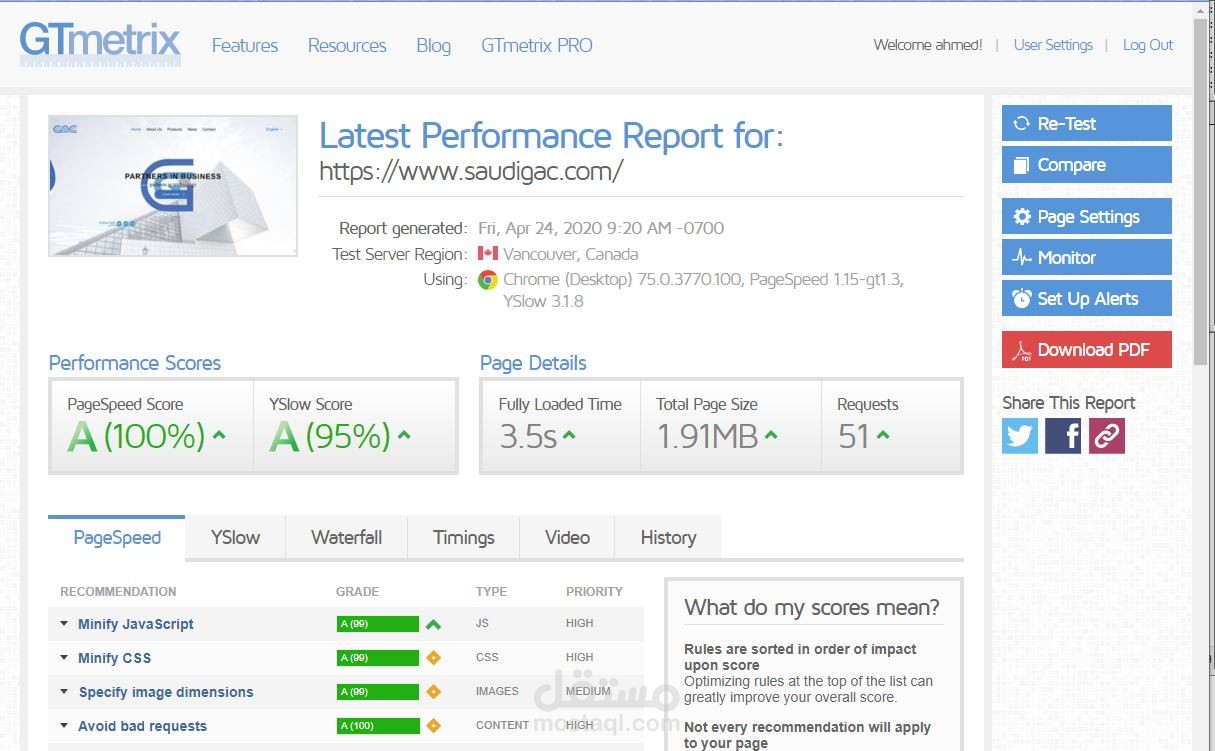Click Avoid bad requests grade bar A (100)
The image size is (1215, 751).
[x=377, y=726]
